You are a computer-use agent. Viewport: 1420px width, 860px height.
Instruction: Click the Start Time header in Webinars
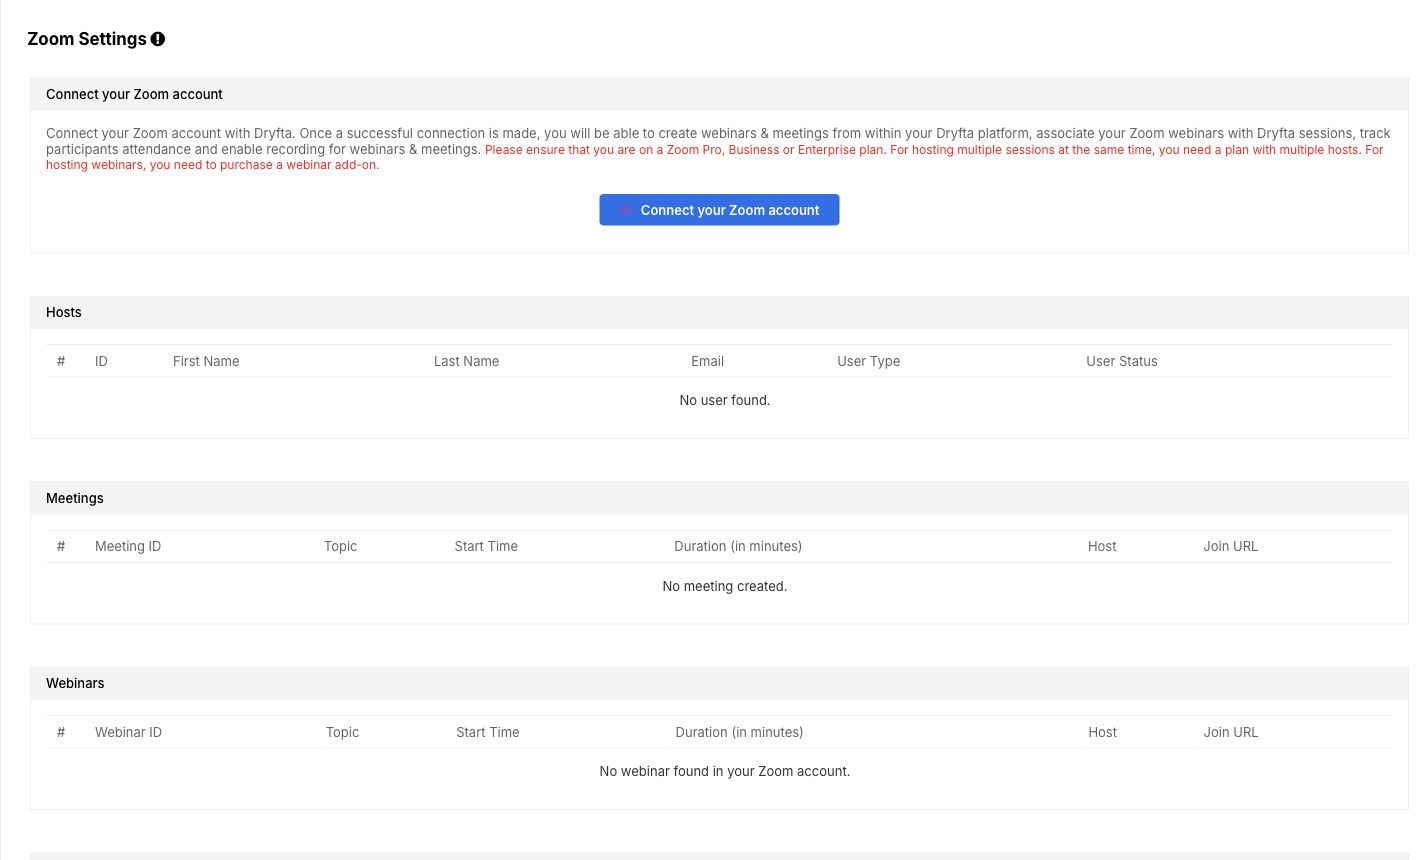[488, 732]
